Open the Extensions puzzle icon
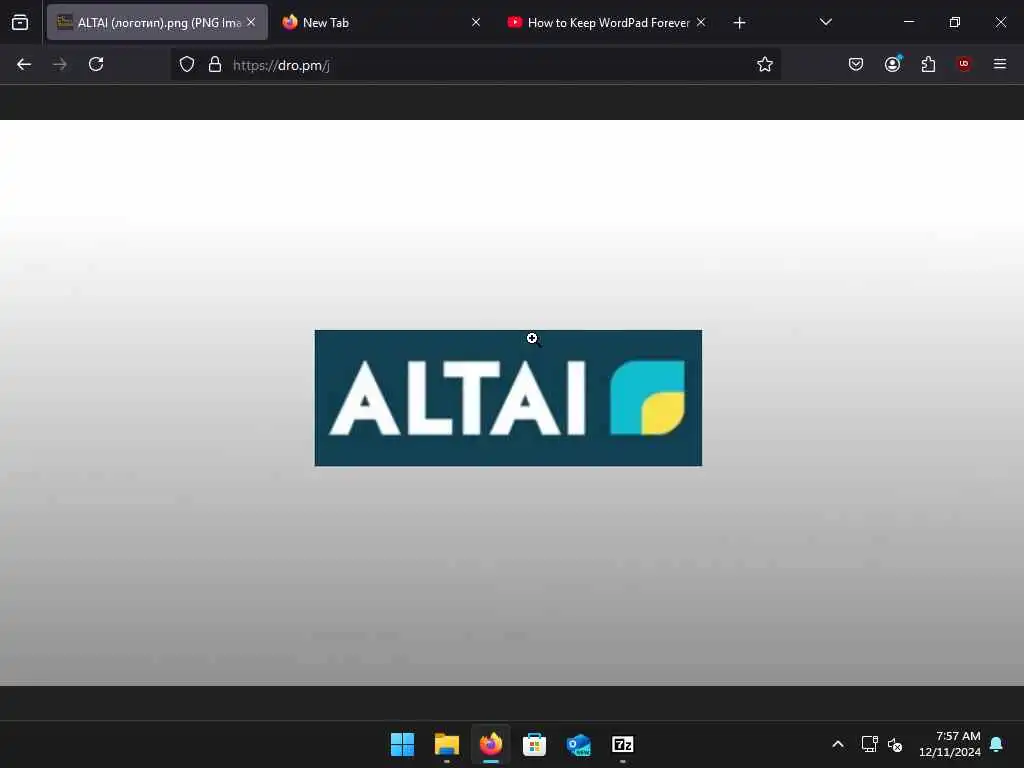Image resolution: width=1024 pixels, height=768 pixels. pos(928,64)
